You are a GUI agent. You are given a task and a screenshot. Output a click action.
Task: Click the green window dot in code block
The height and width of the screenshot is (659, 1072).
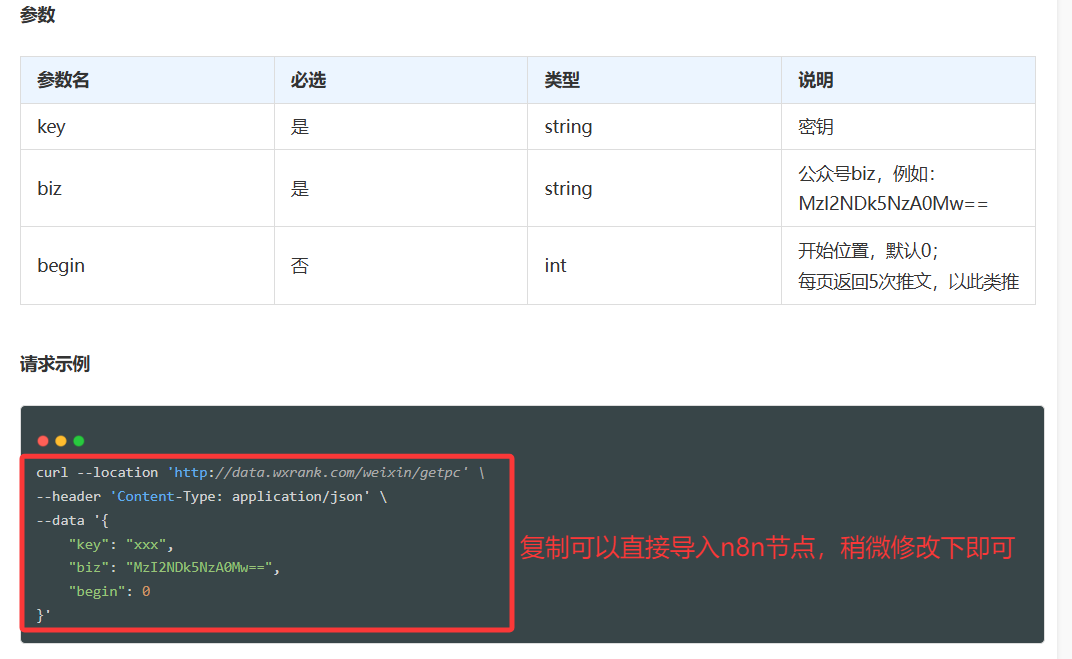(x=78, y=440)
